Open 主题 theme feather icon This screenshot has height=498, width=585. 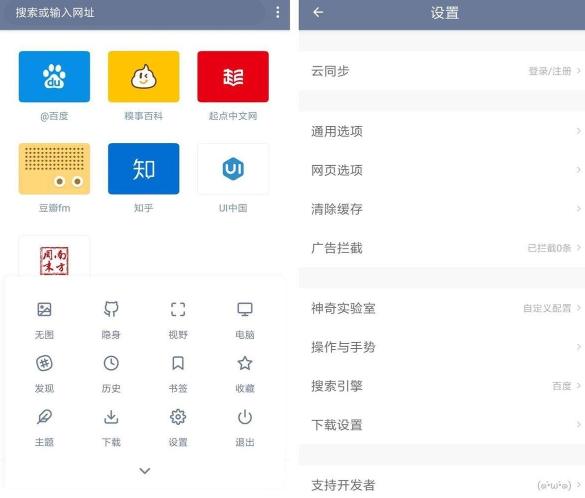(x=44, y=417)
